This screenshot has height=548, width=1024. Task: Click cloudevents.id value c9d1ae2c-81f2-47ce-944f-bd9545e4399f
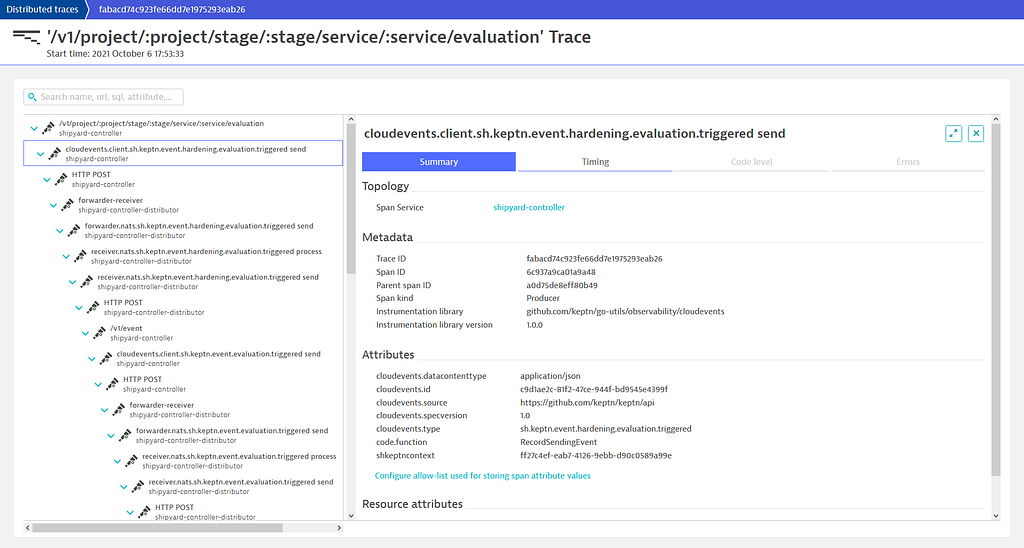pos(594,389)
